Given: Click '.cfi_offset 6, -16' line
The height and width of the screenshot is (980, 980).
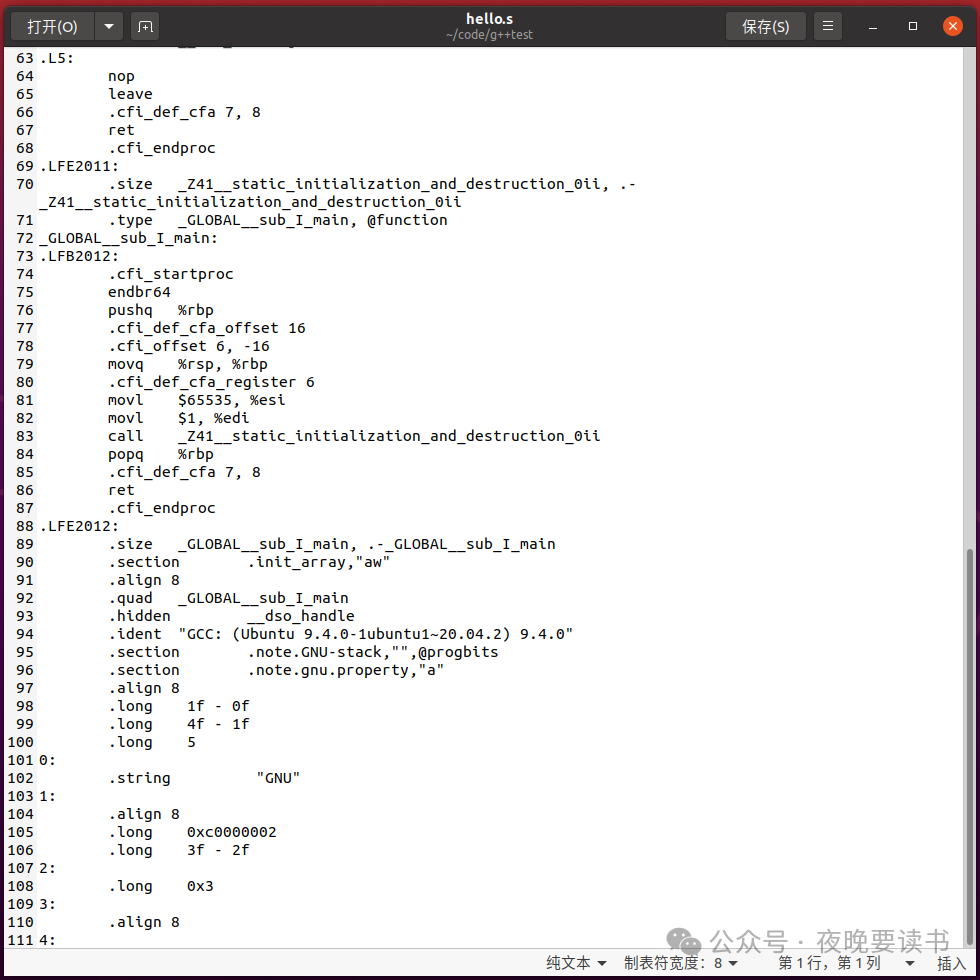Looking at the screenshot, I should tap(189, 346).
